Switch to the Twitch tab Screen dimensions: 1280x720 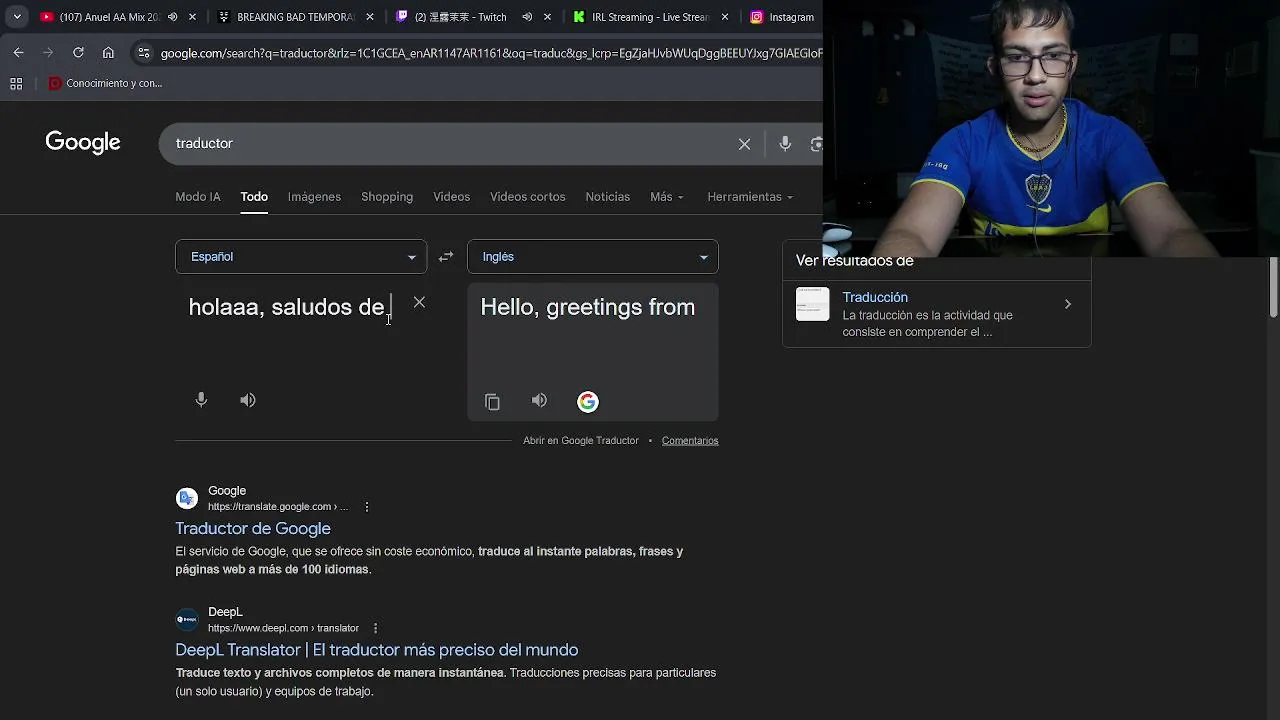[x=460, y=17]
